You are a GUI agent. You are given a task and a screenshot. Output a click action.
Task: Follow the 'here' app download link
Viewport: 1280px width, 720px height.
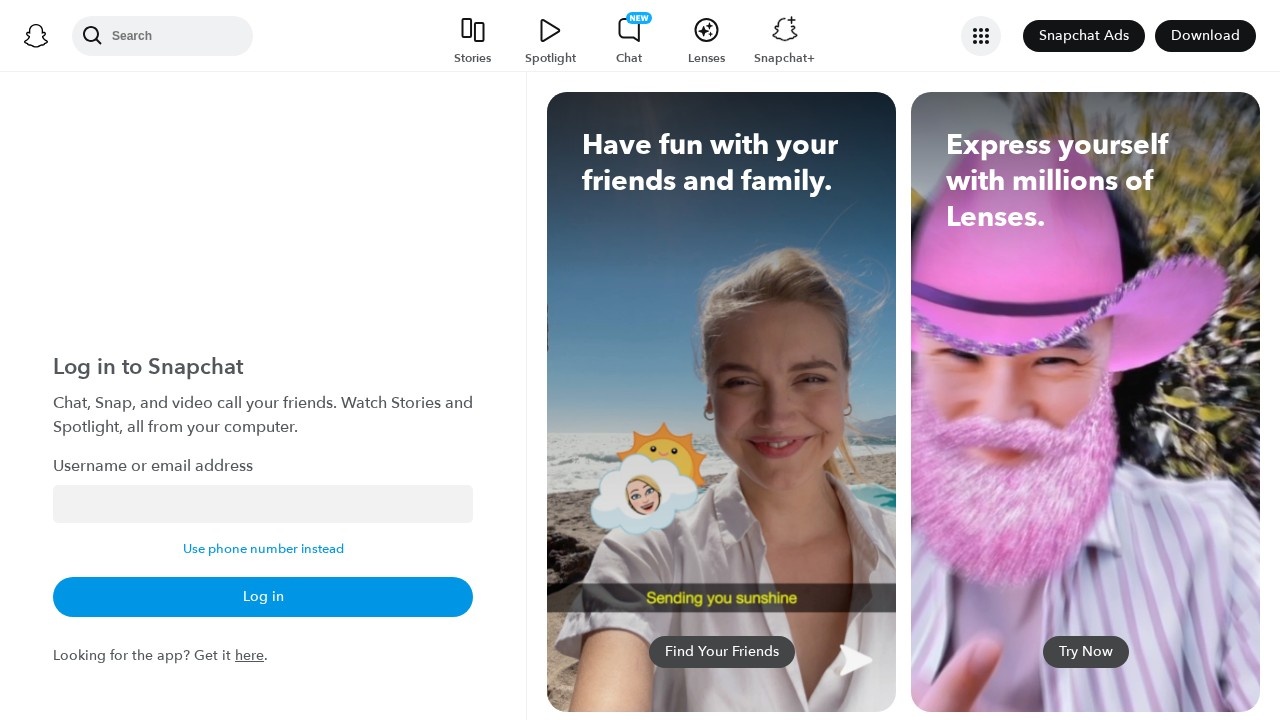point(249,656)
